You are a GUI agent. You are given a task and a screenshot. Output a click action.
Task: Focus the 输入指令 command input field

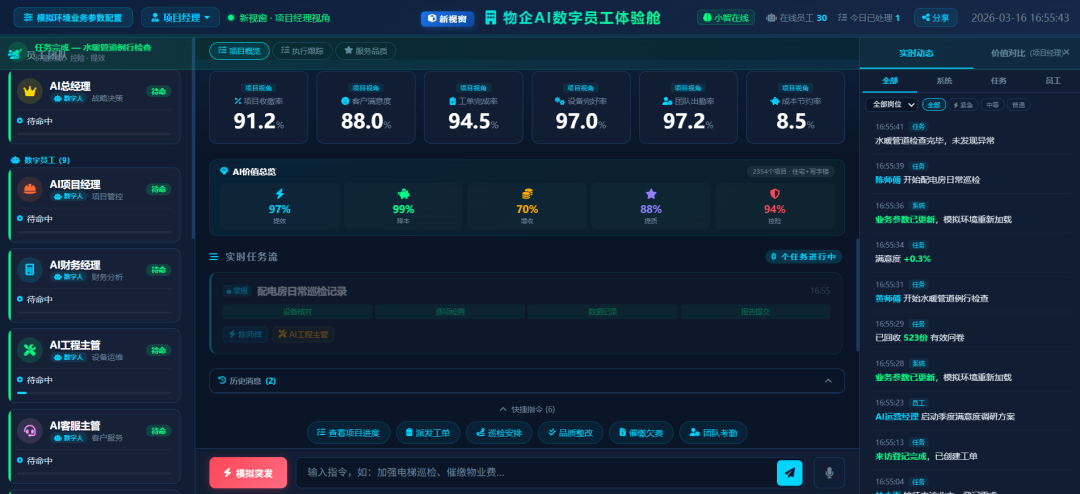(535, 473)
